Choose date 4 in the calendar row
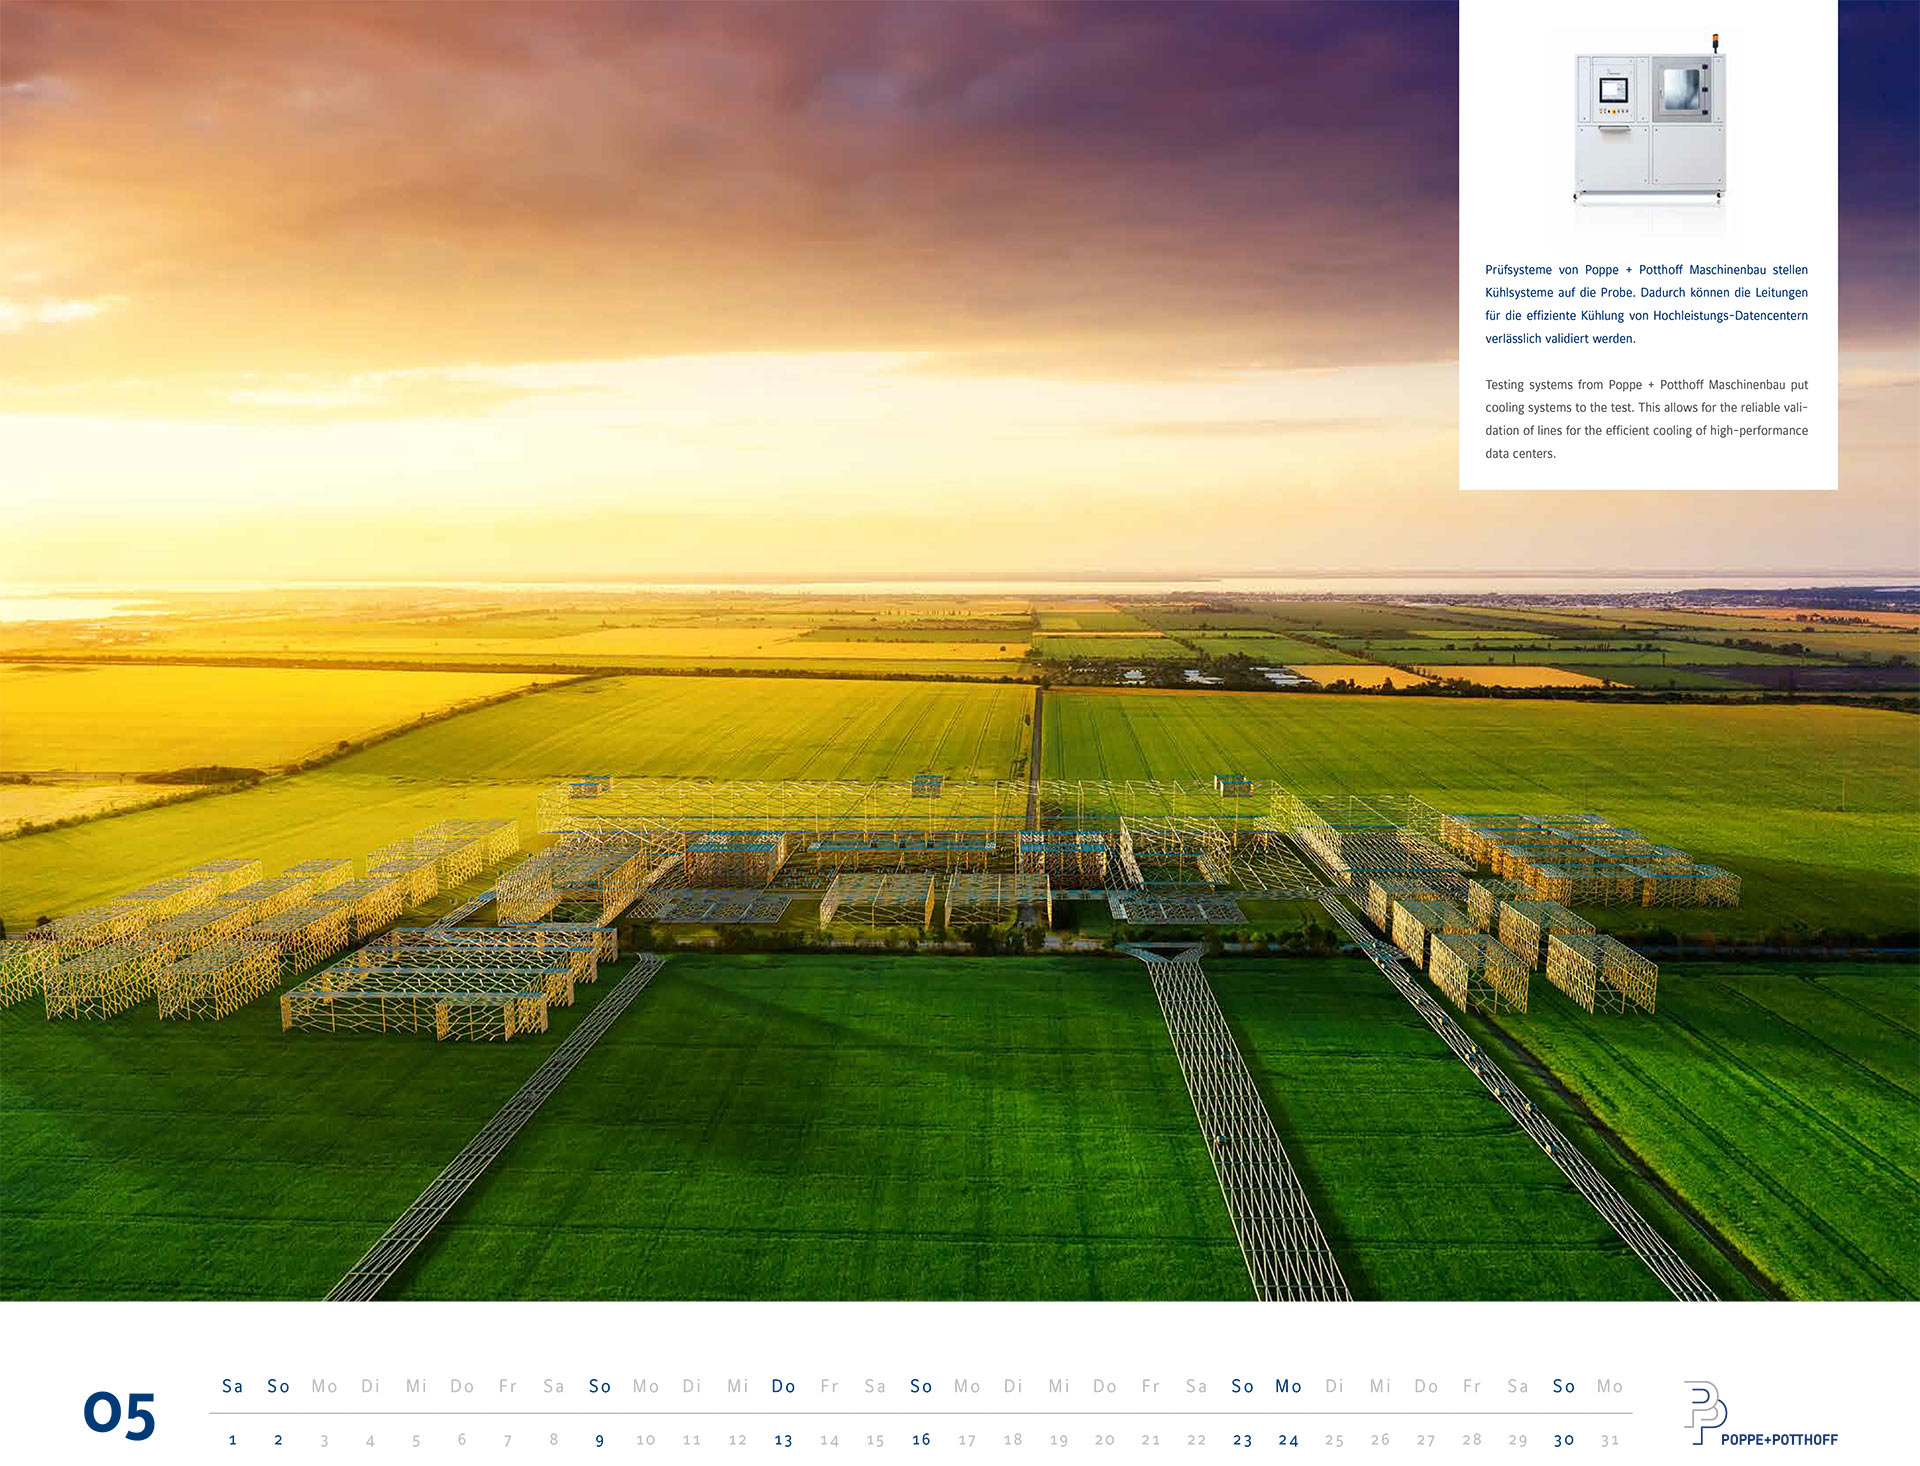The height and width of the screenshot is (1466, 1920). tap(370, 1440)
